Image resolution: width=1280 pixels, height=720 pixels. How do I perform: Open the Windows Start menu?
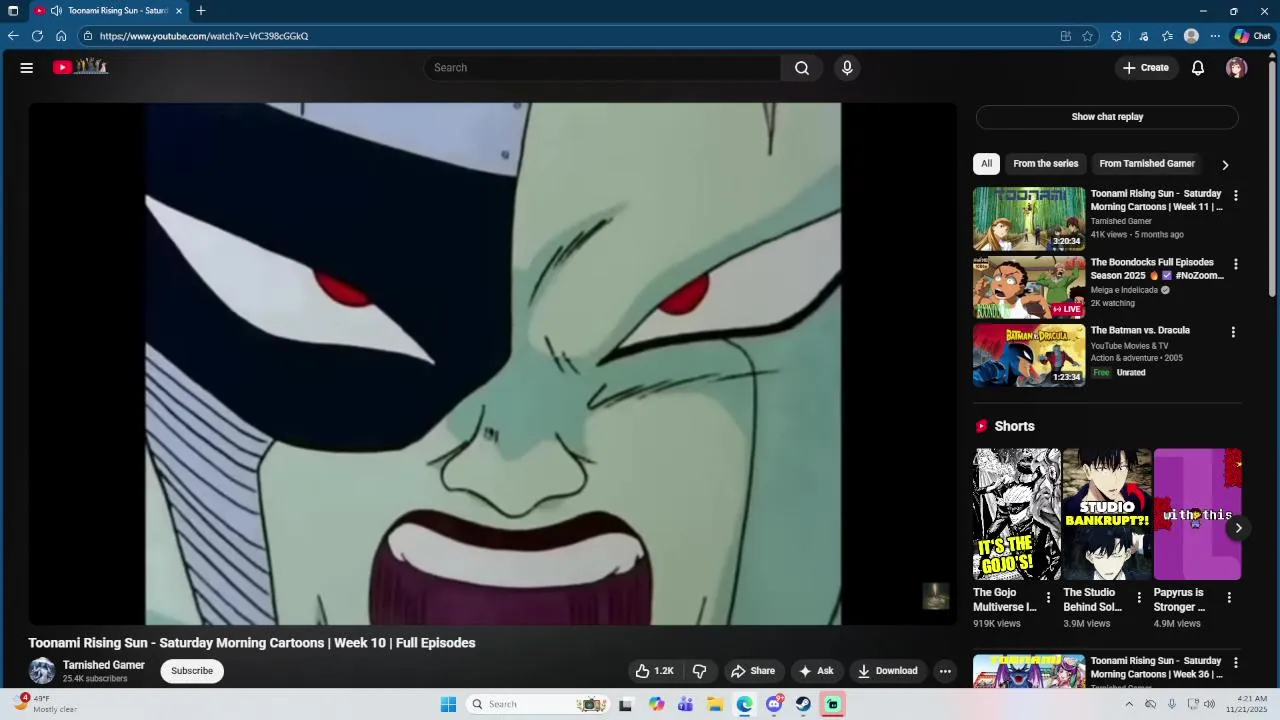tap(448, 704)
